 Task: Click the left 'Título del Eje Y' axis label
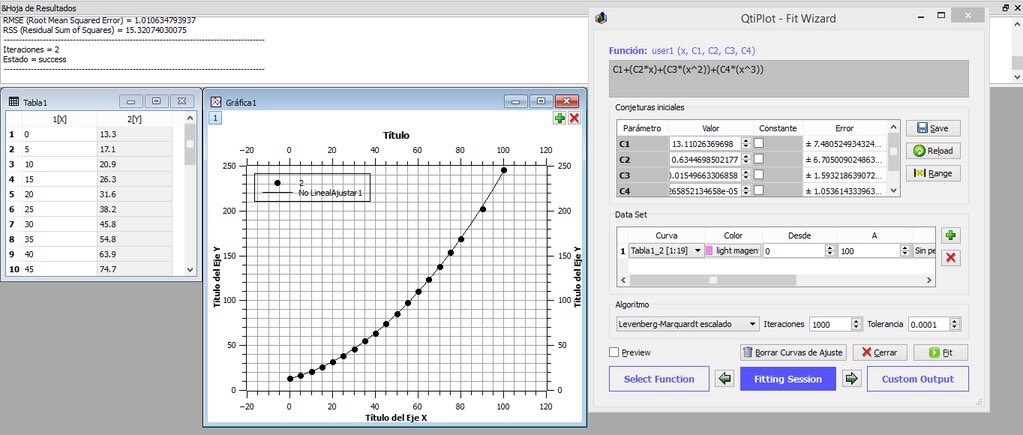[216, 277]
